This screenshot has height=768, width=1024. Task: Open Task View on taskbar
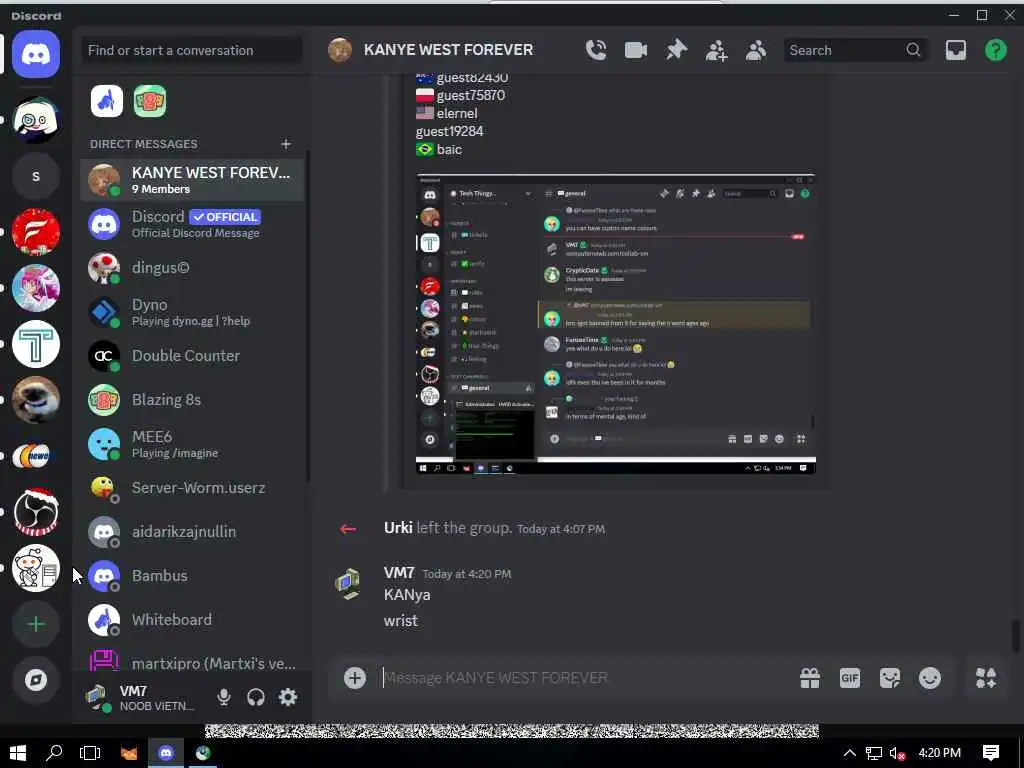pyautogui.click(x=89, y=753)
